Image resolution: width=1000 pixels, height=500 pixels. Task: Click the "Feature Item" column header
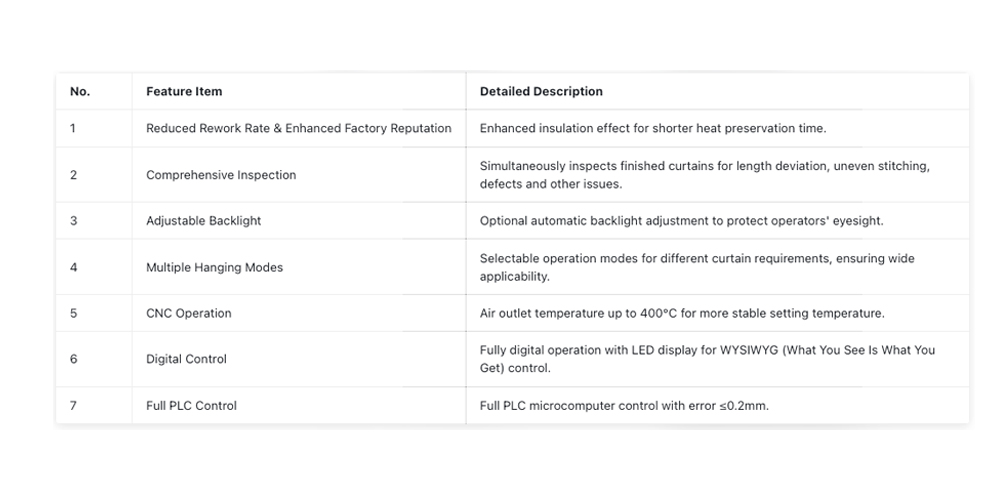[x=184, y=91]
